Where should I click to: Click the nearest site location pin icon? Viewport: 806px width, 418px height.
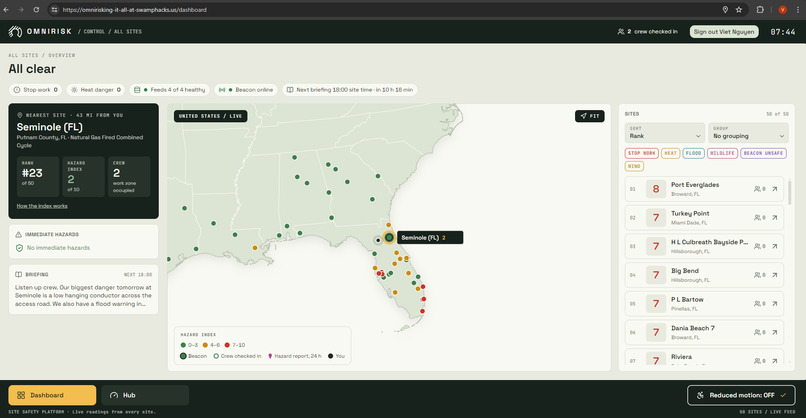pyautogui.click(x=20, y=115)
